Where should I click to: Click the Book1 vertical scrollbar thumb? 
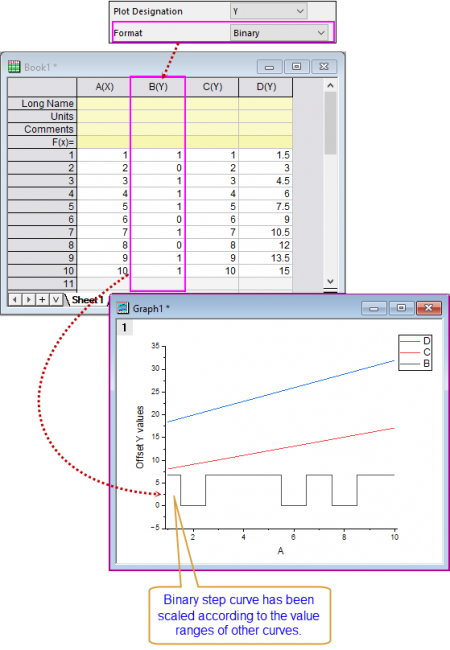click(x=330, y=123)
